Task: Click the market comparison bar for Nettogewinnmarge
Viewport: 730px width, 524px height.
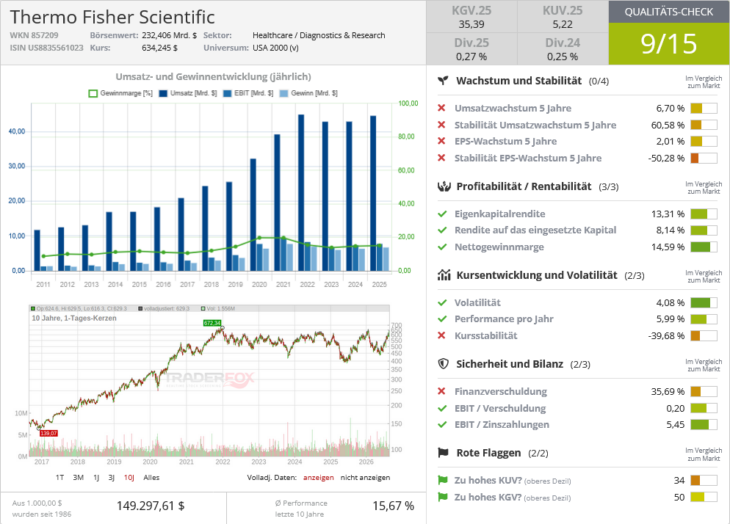Action: pos(703,247)
